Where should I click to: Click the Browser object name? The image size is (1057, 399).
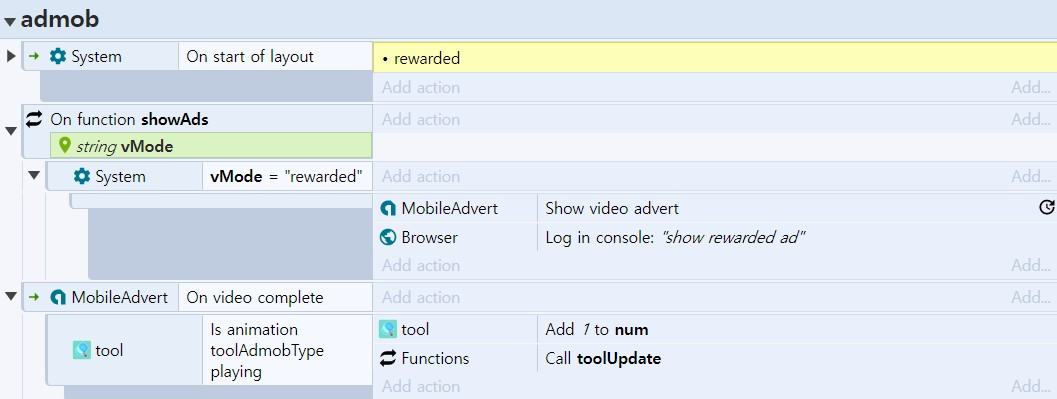[429, 237]
